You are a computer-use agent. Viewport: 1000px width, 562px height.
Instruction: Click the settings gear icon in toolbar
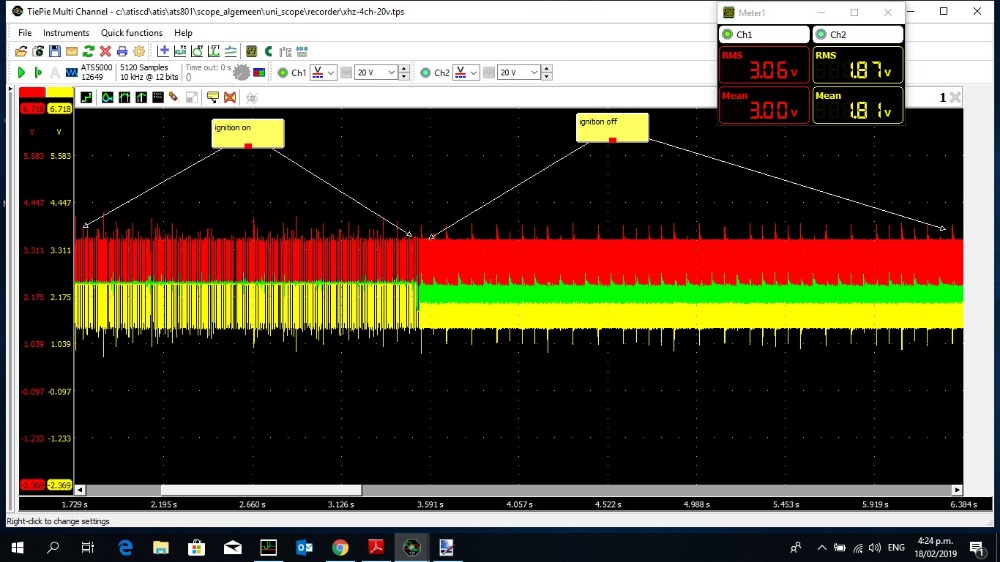139,51
